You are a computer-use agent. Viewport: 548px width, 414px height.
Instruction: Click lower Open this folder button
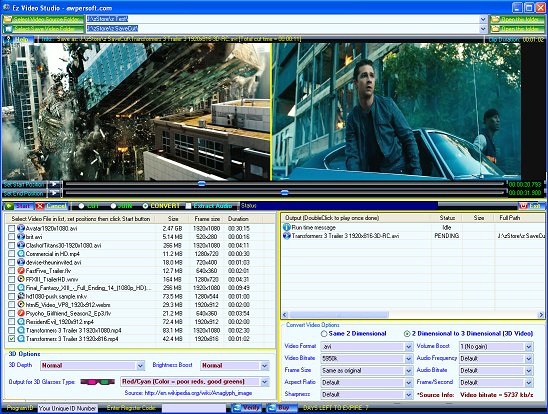(x=517, y=29)
